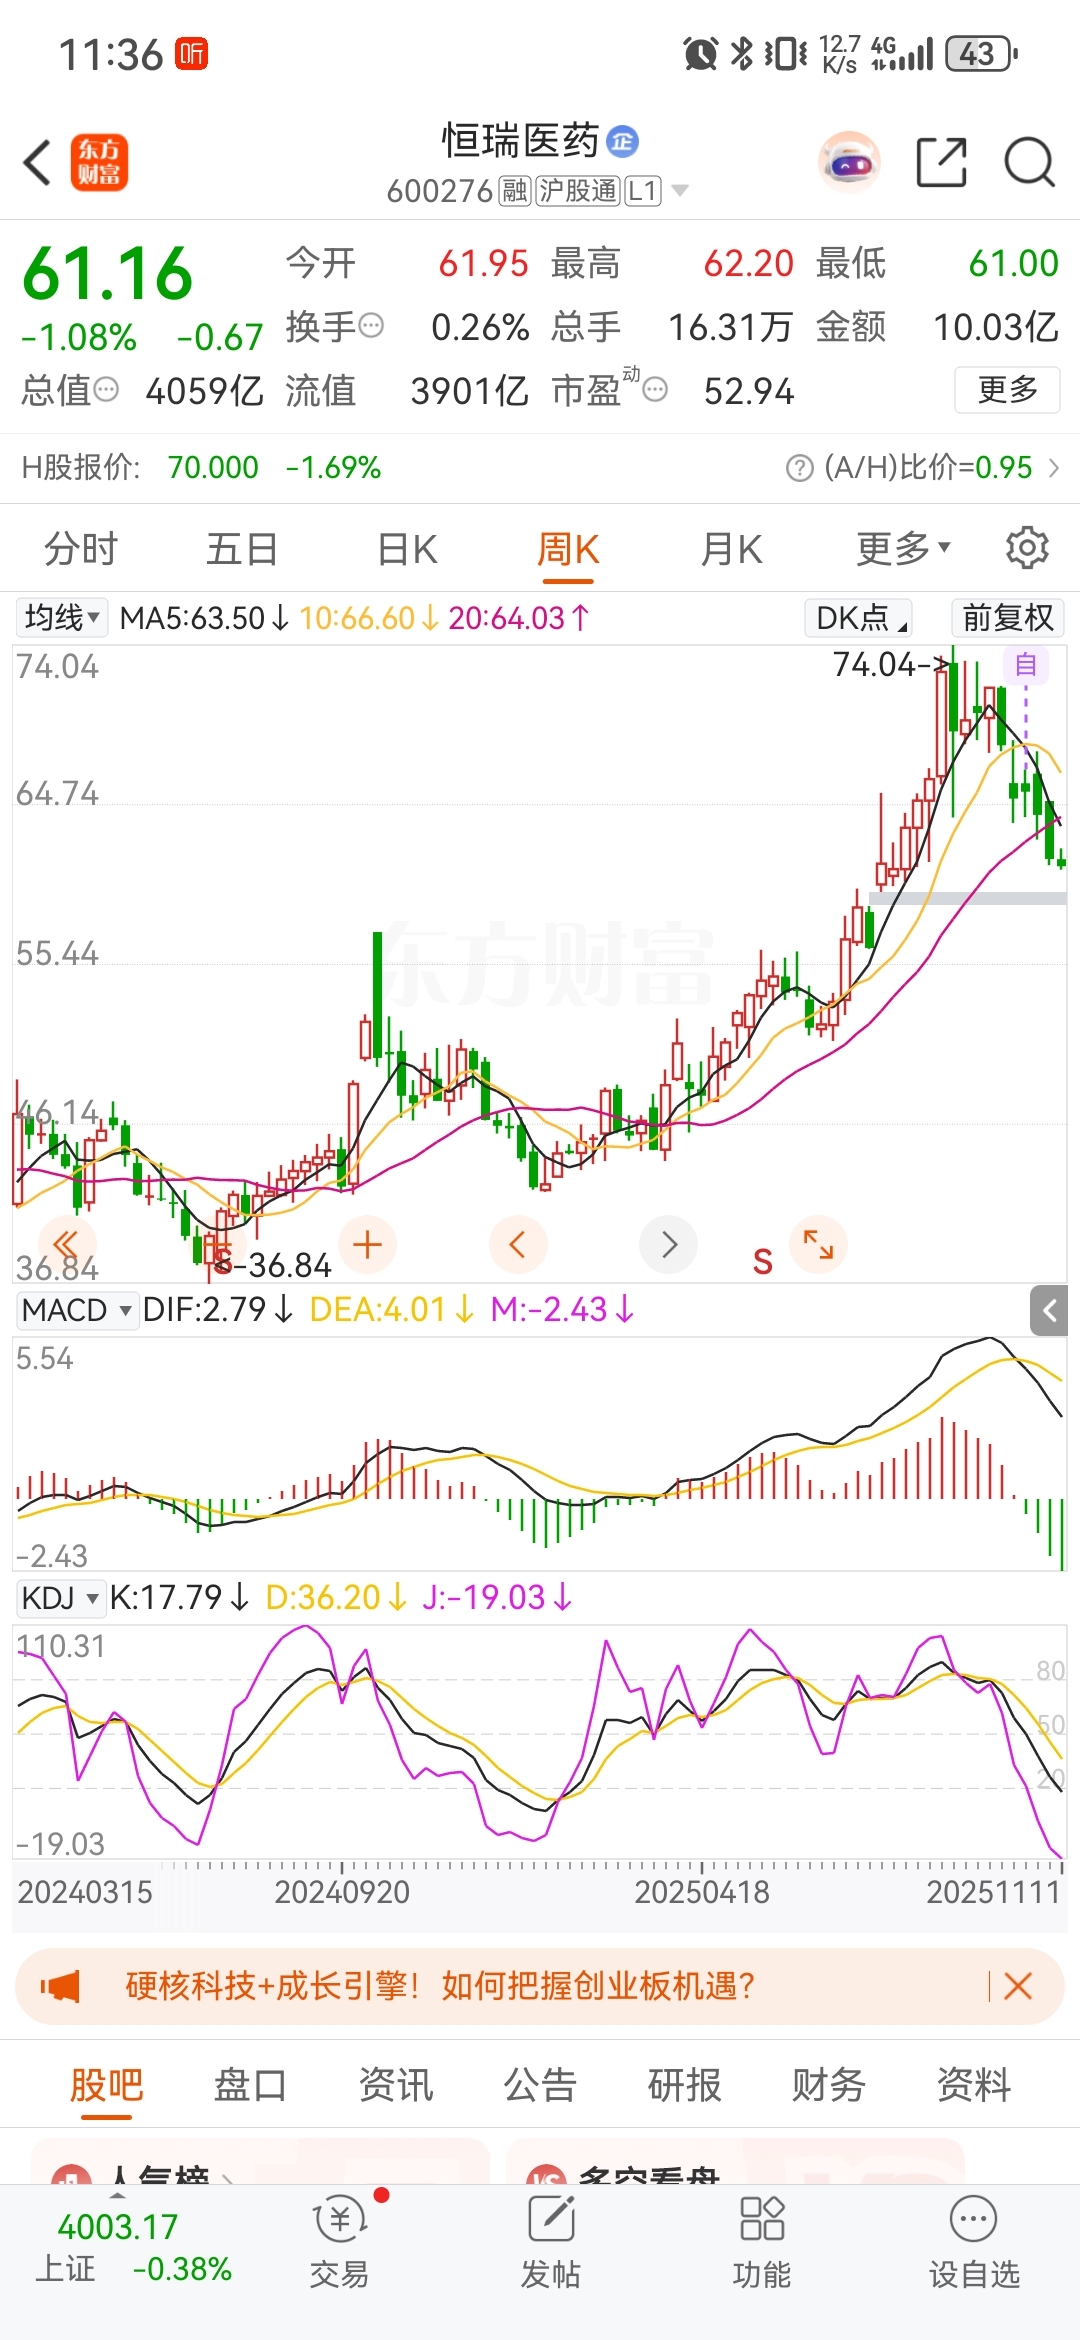Open the 均线 indicator dropdown
The image size is (1080, 2340).
pyautogui.click(x=61, y=618)
